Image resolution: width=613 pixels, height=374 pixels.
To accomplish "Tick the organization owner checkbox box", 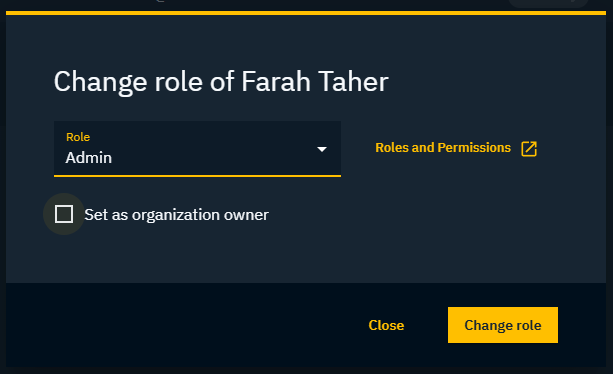I will [x=64, y=214].
